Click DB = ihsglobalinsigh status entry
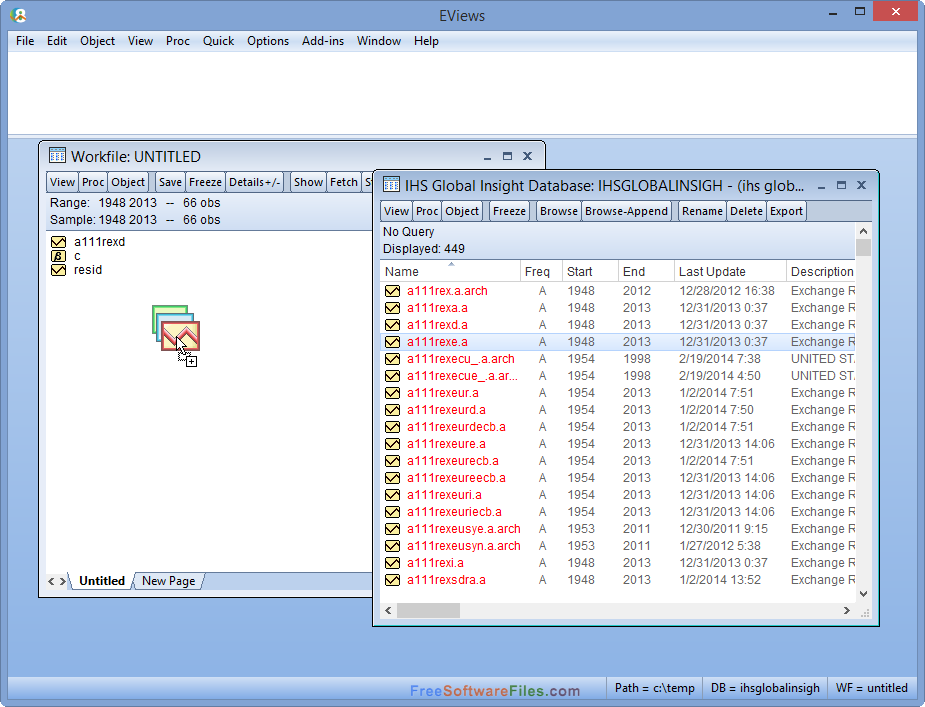This screenshot has width=925, height=707. tap(765, 688)
